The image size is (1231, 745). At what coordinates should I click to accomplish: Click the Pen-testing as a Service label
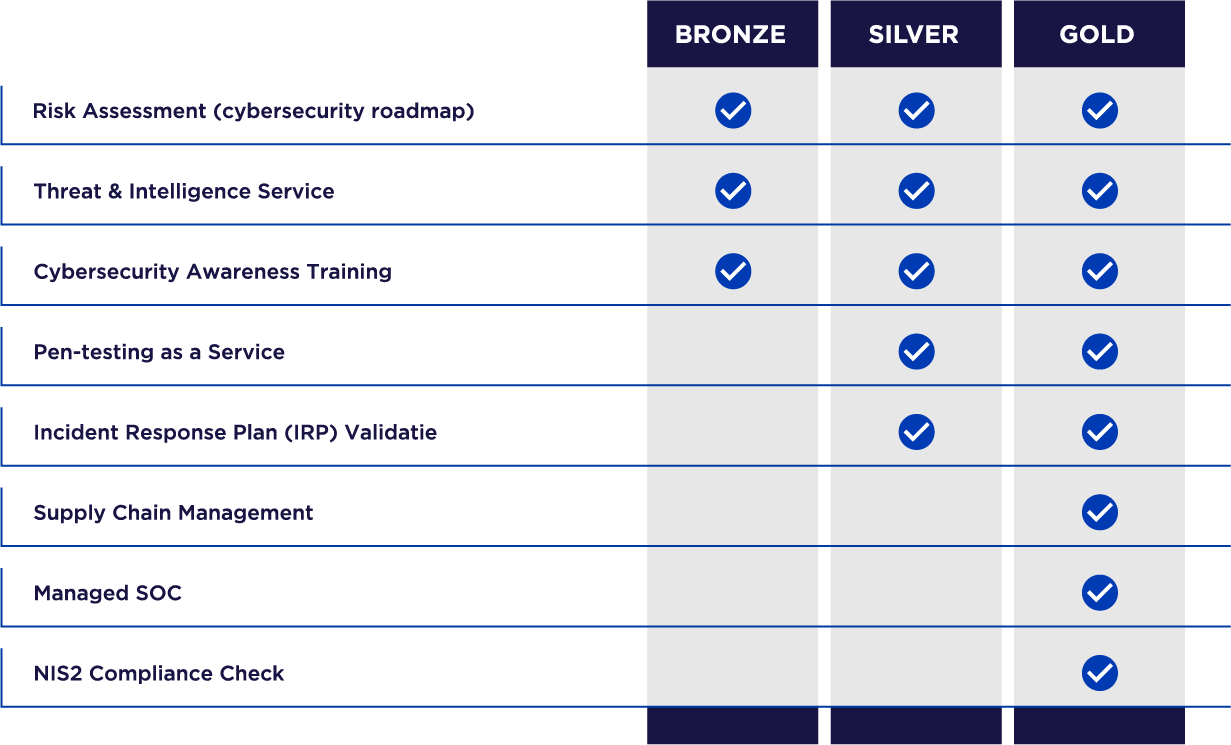click(x=159, y=352)
